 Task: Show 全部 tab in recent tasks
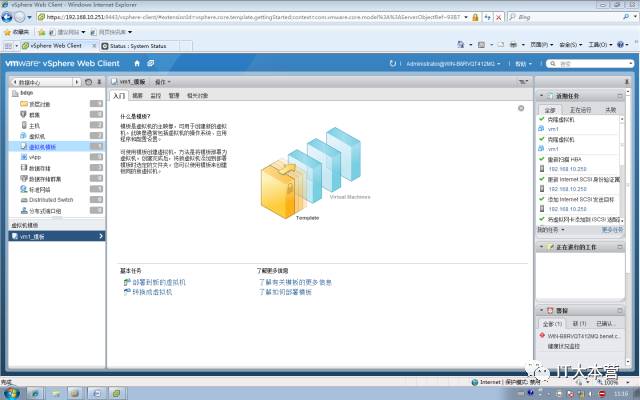(x=550, y=110)
